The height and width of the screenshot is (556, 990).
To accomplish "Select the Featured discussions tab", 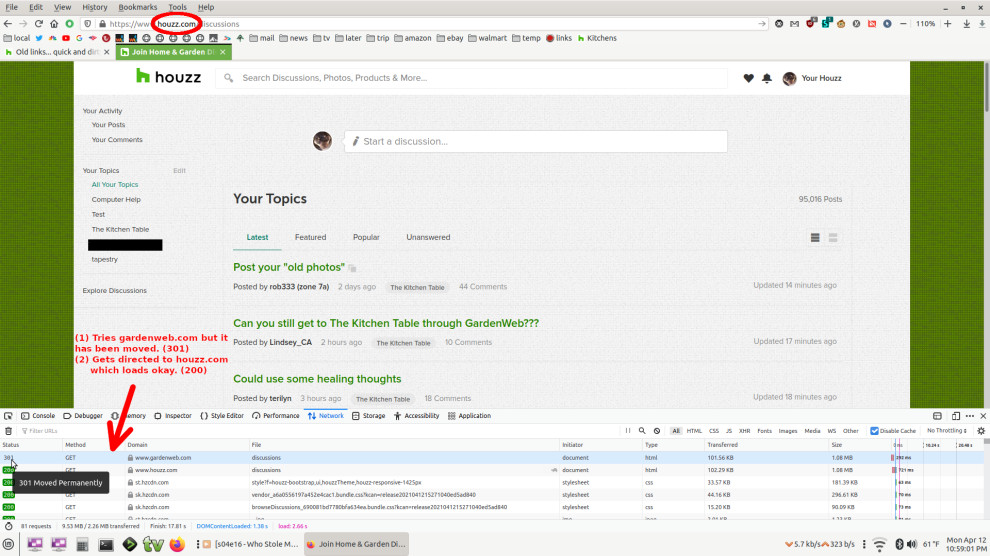I will tap(311, 237).
